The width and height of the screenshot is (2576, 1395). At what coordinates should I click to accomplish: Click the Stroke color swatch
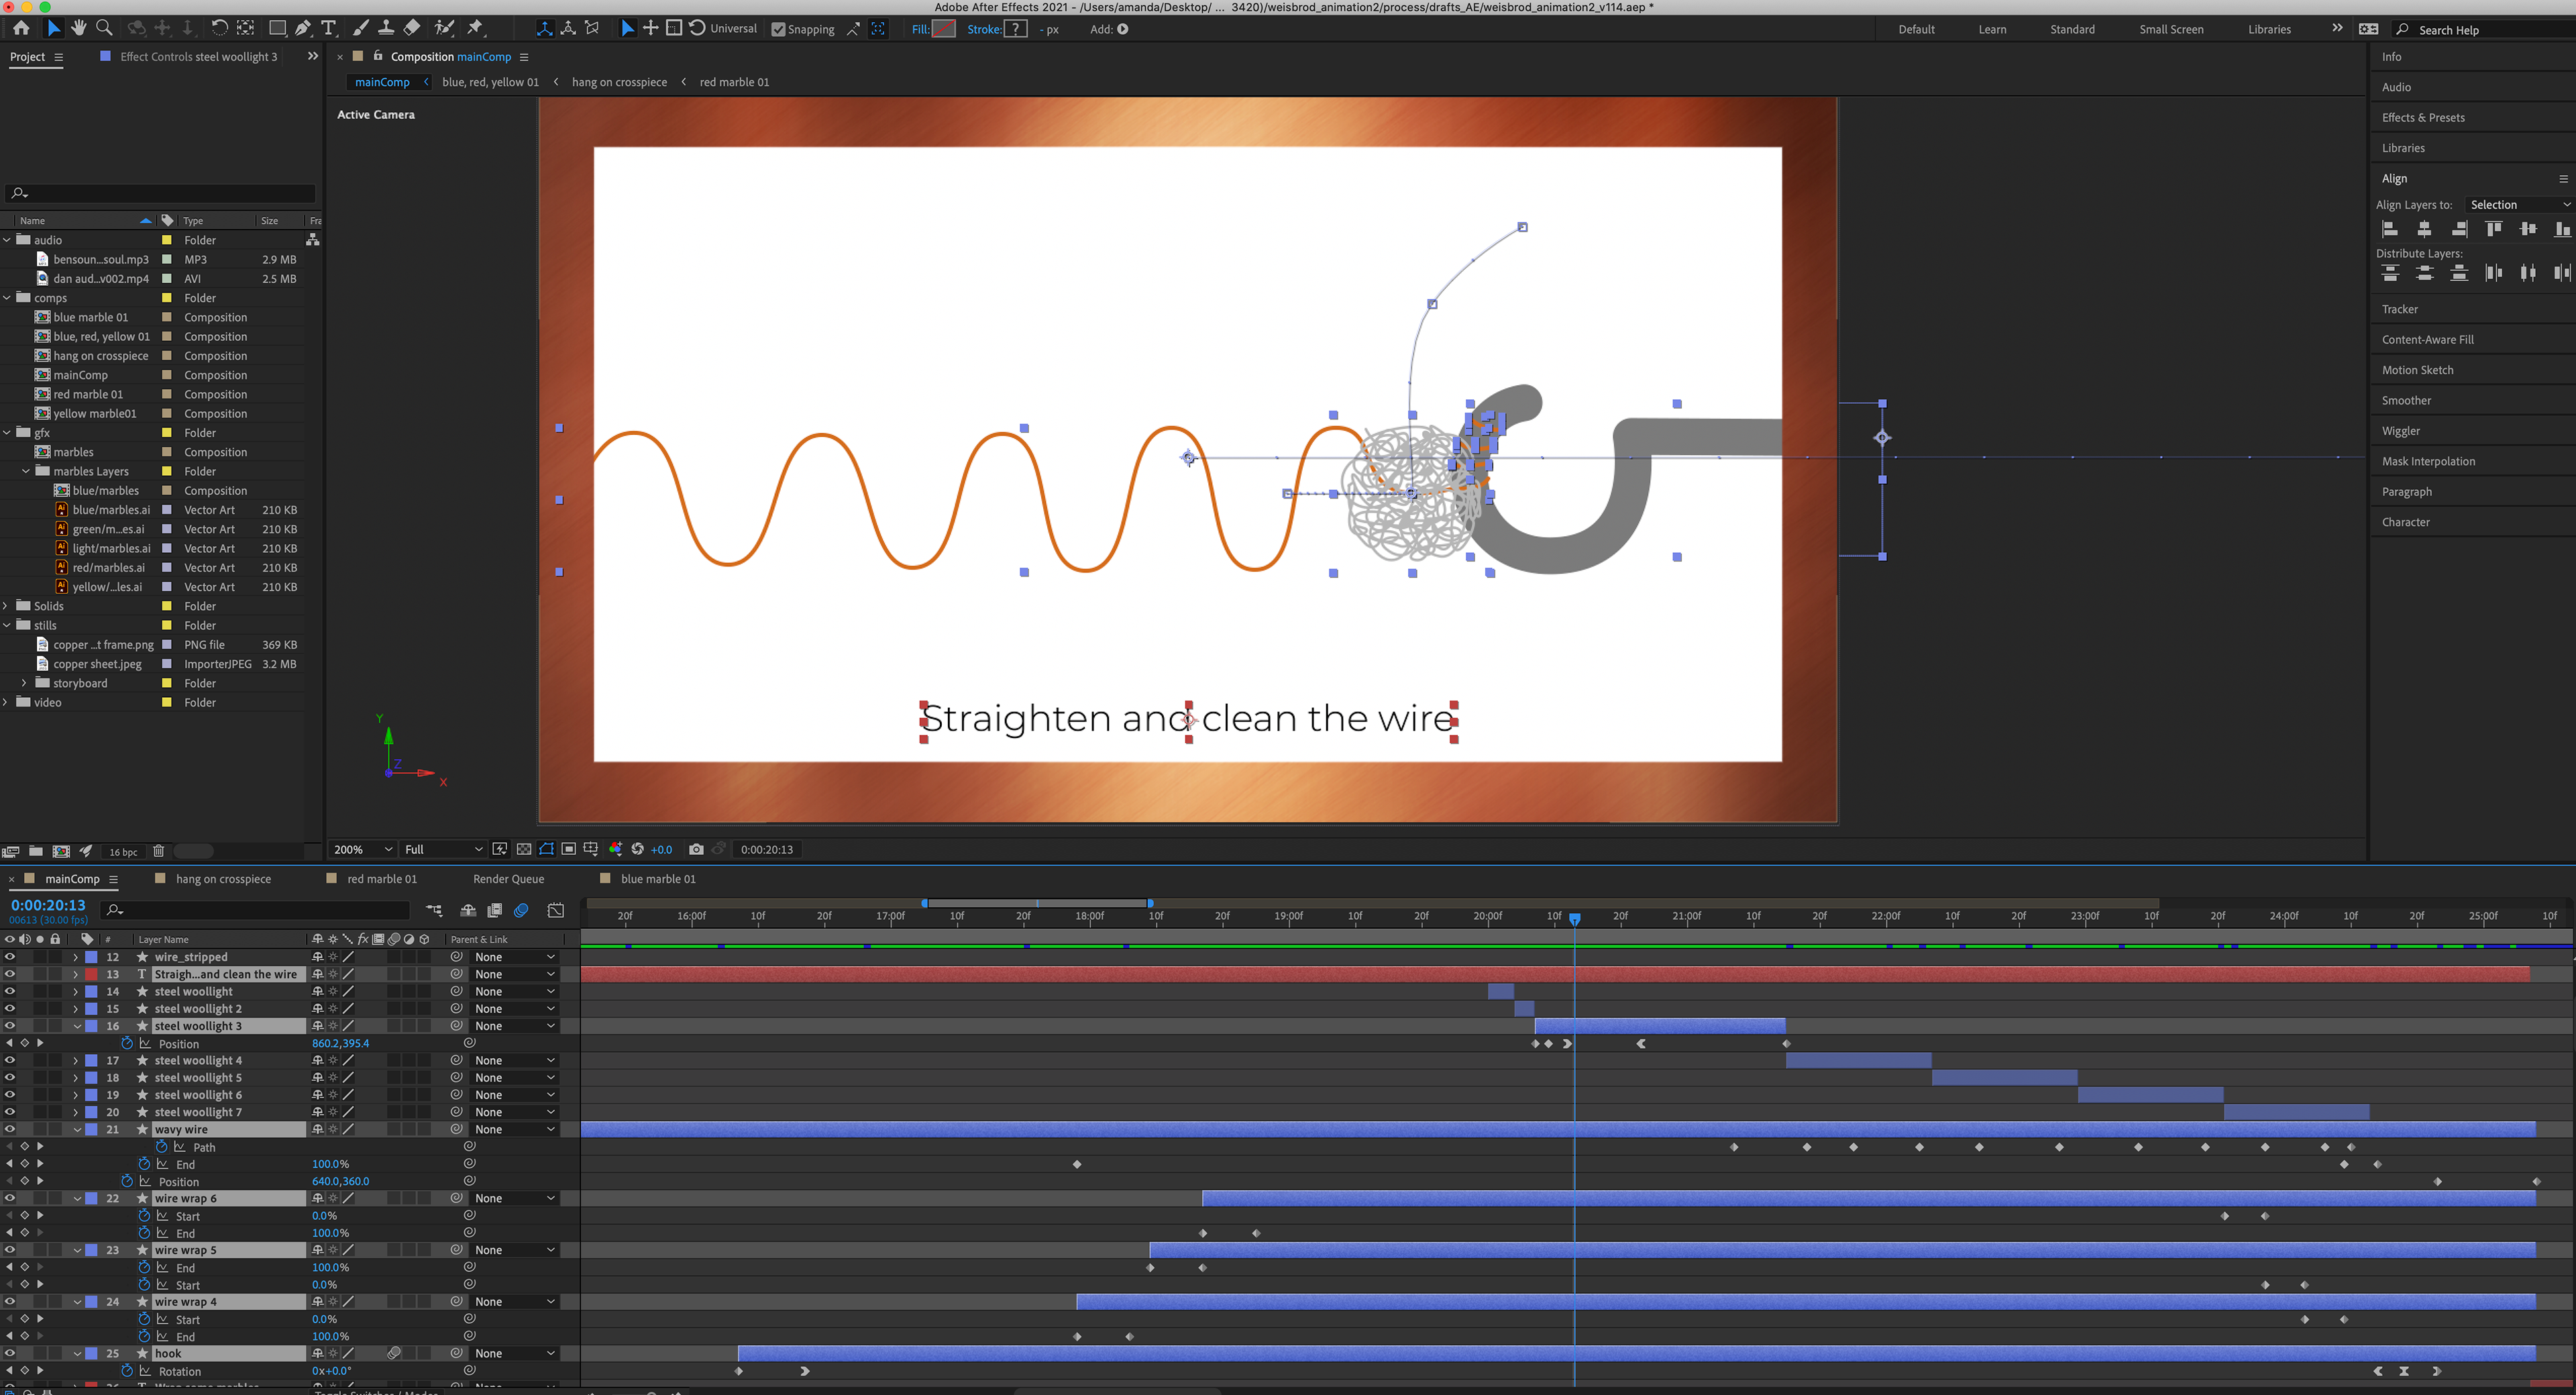pos(1015,29)
